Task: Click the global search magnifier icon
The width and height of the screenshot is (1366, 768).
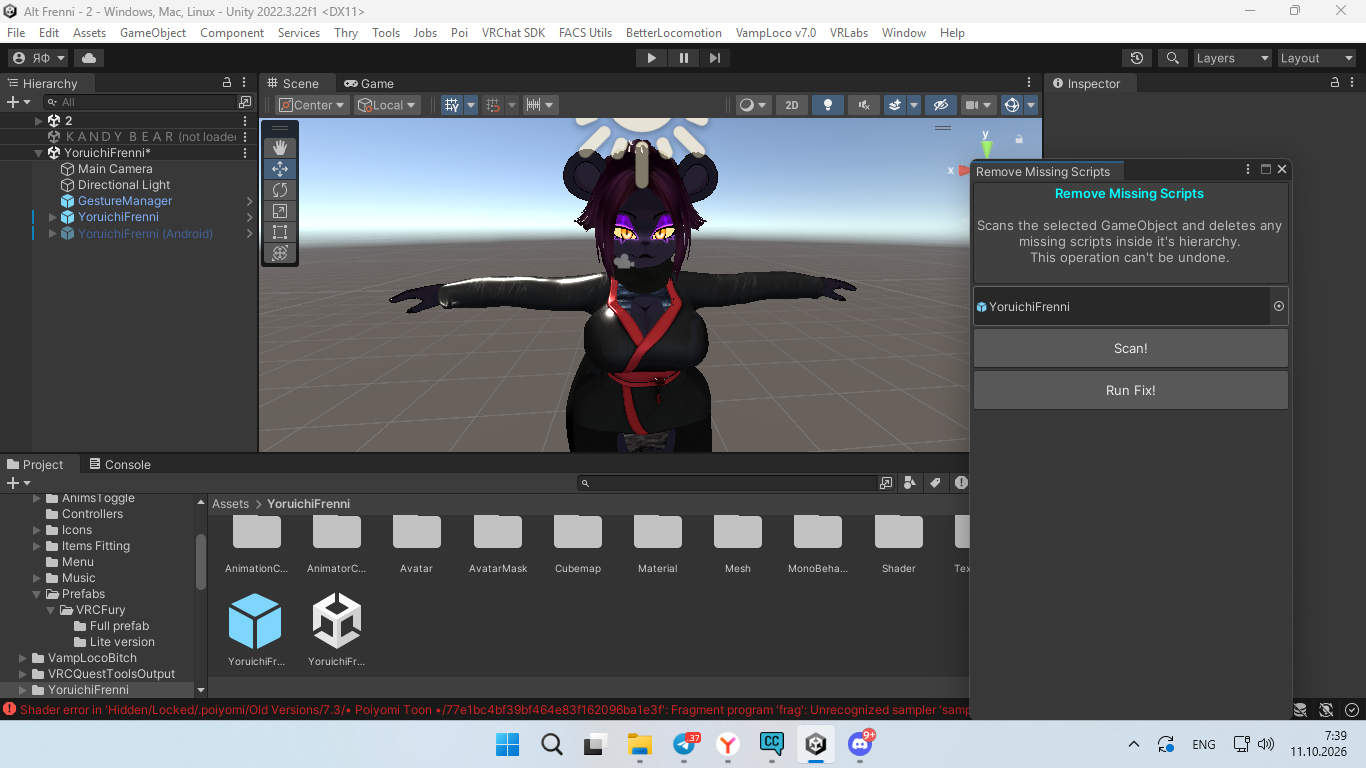Action: pos(1173,58)
